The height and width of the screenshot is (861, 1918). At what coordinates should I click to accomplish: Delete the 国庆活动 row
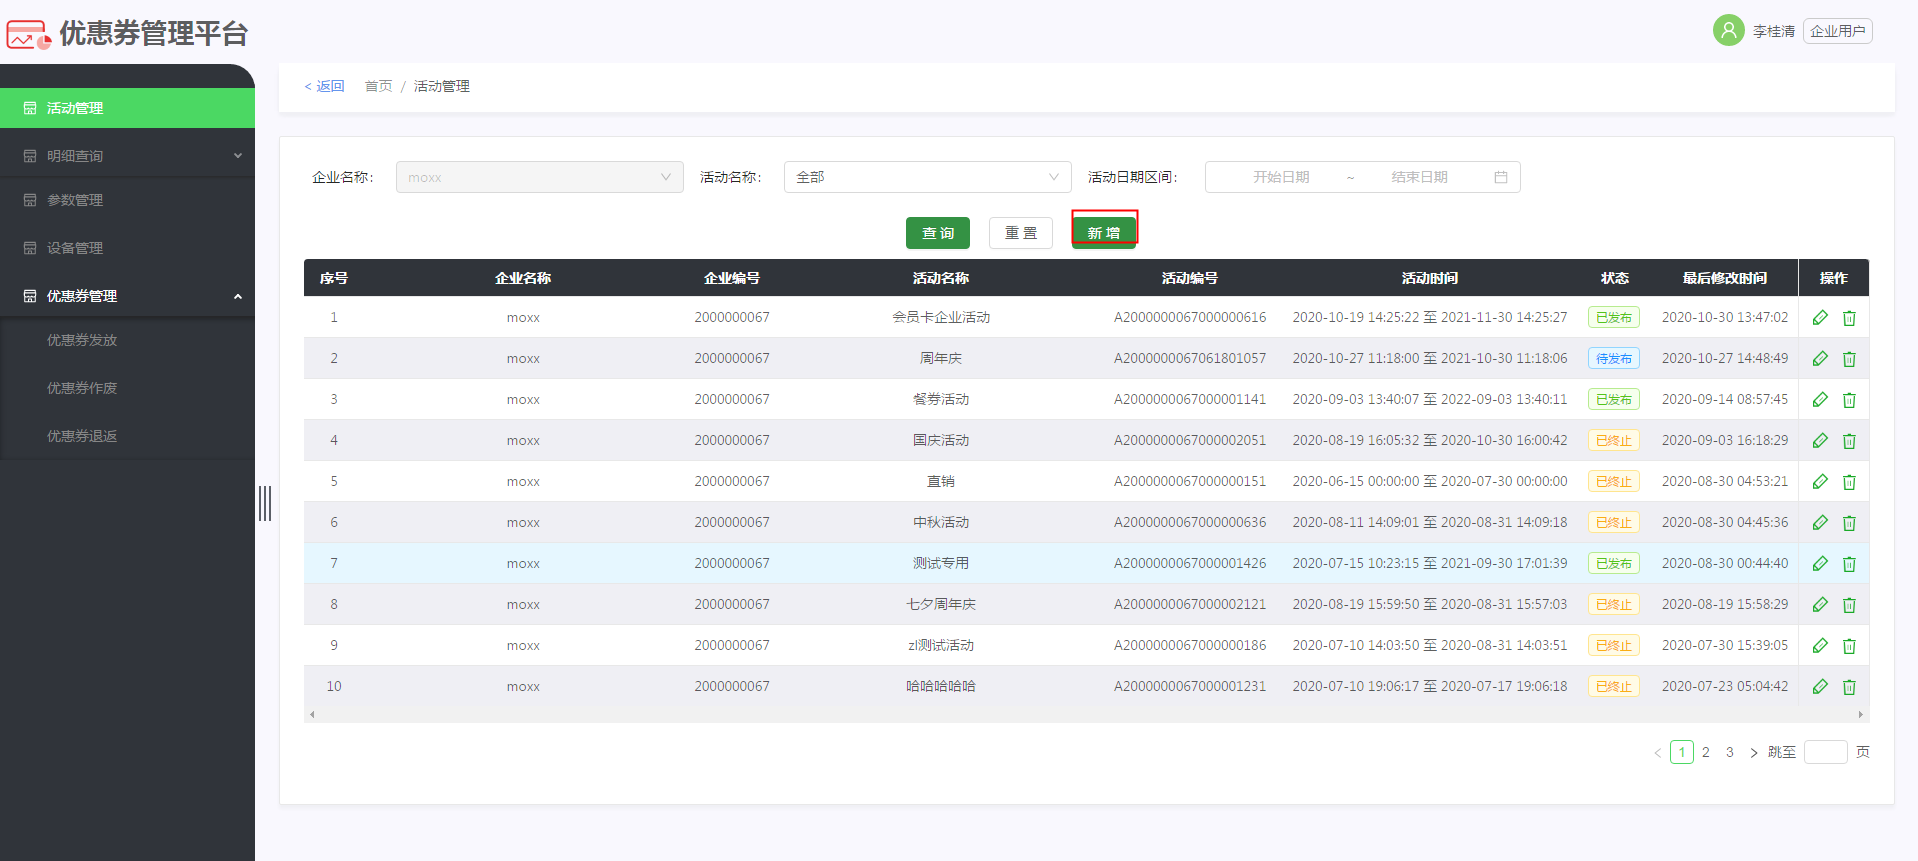[x=1849, y=441]
